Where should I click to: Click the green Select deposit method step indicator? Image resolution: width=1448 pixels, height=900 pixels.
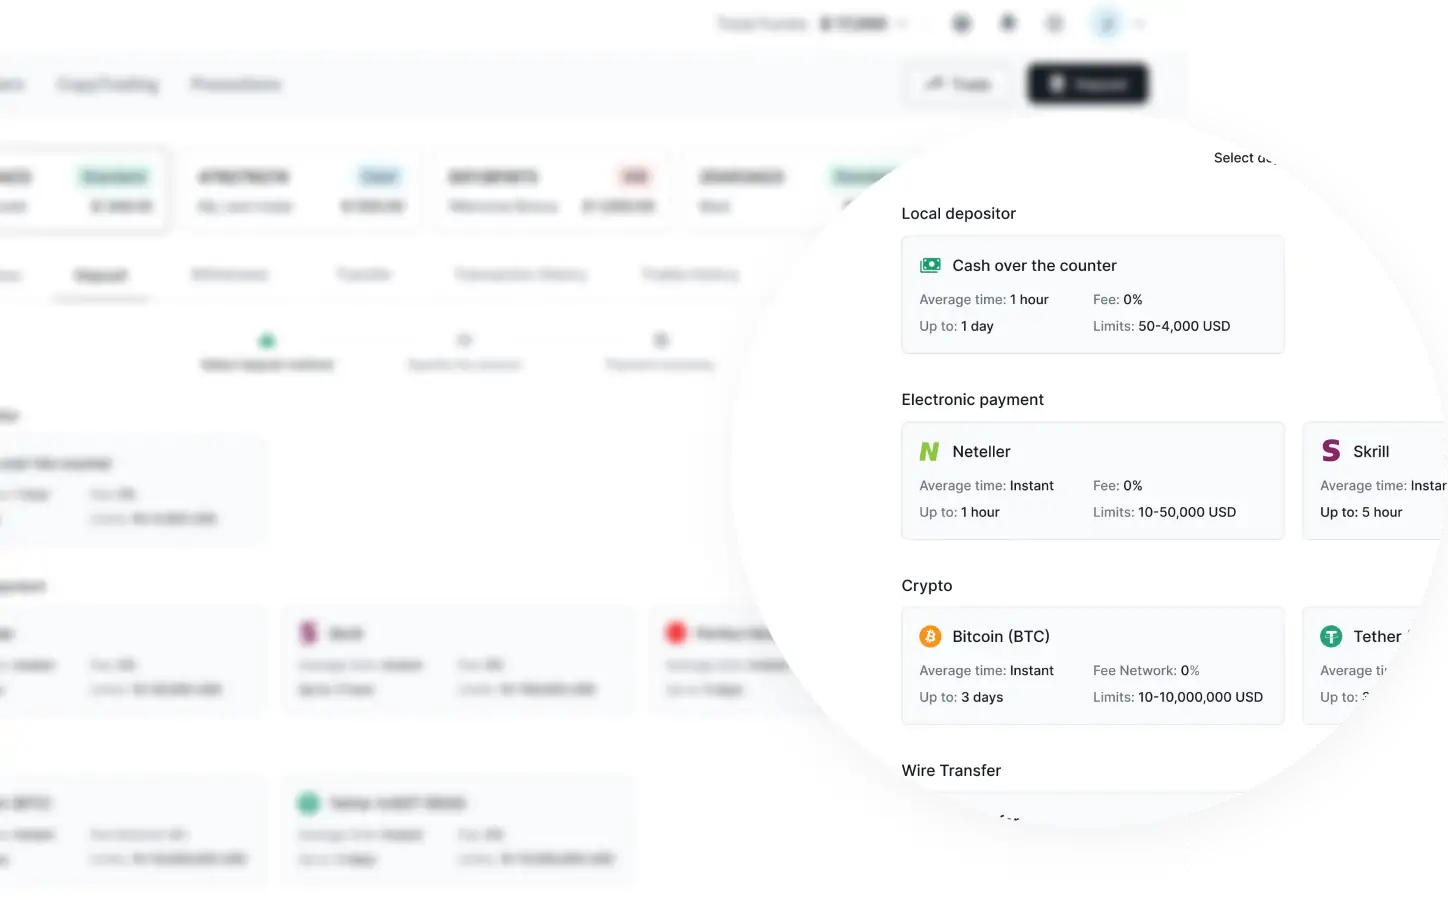(x=267, y=342)
